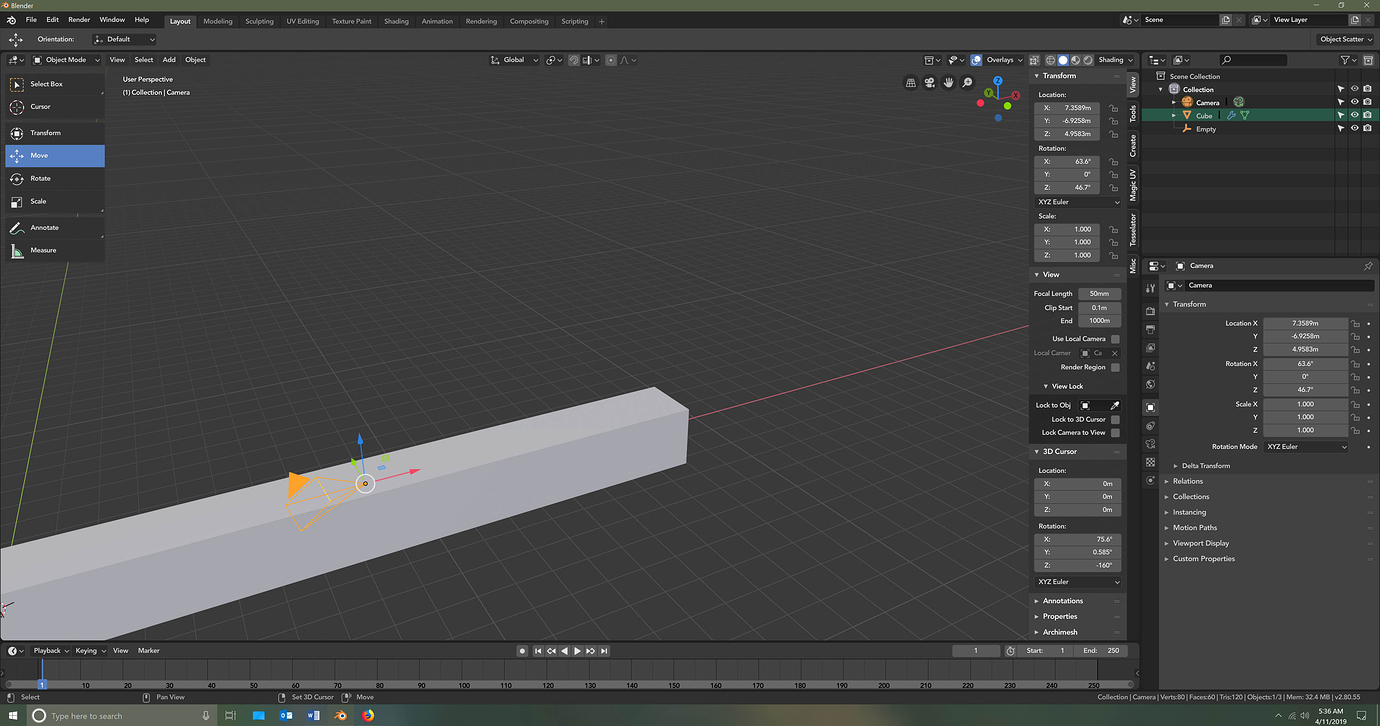This screenshot has width=1380, height=726.
Task: Open the Global transform orientation dropdown
Action: coord(514,60)
